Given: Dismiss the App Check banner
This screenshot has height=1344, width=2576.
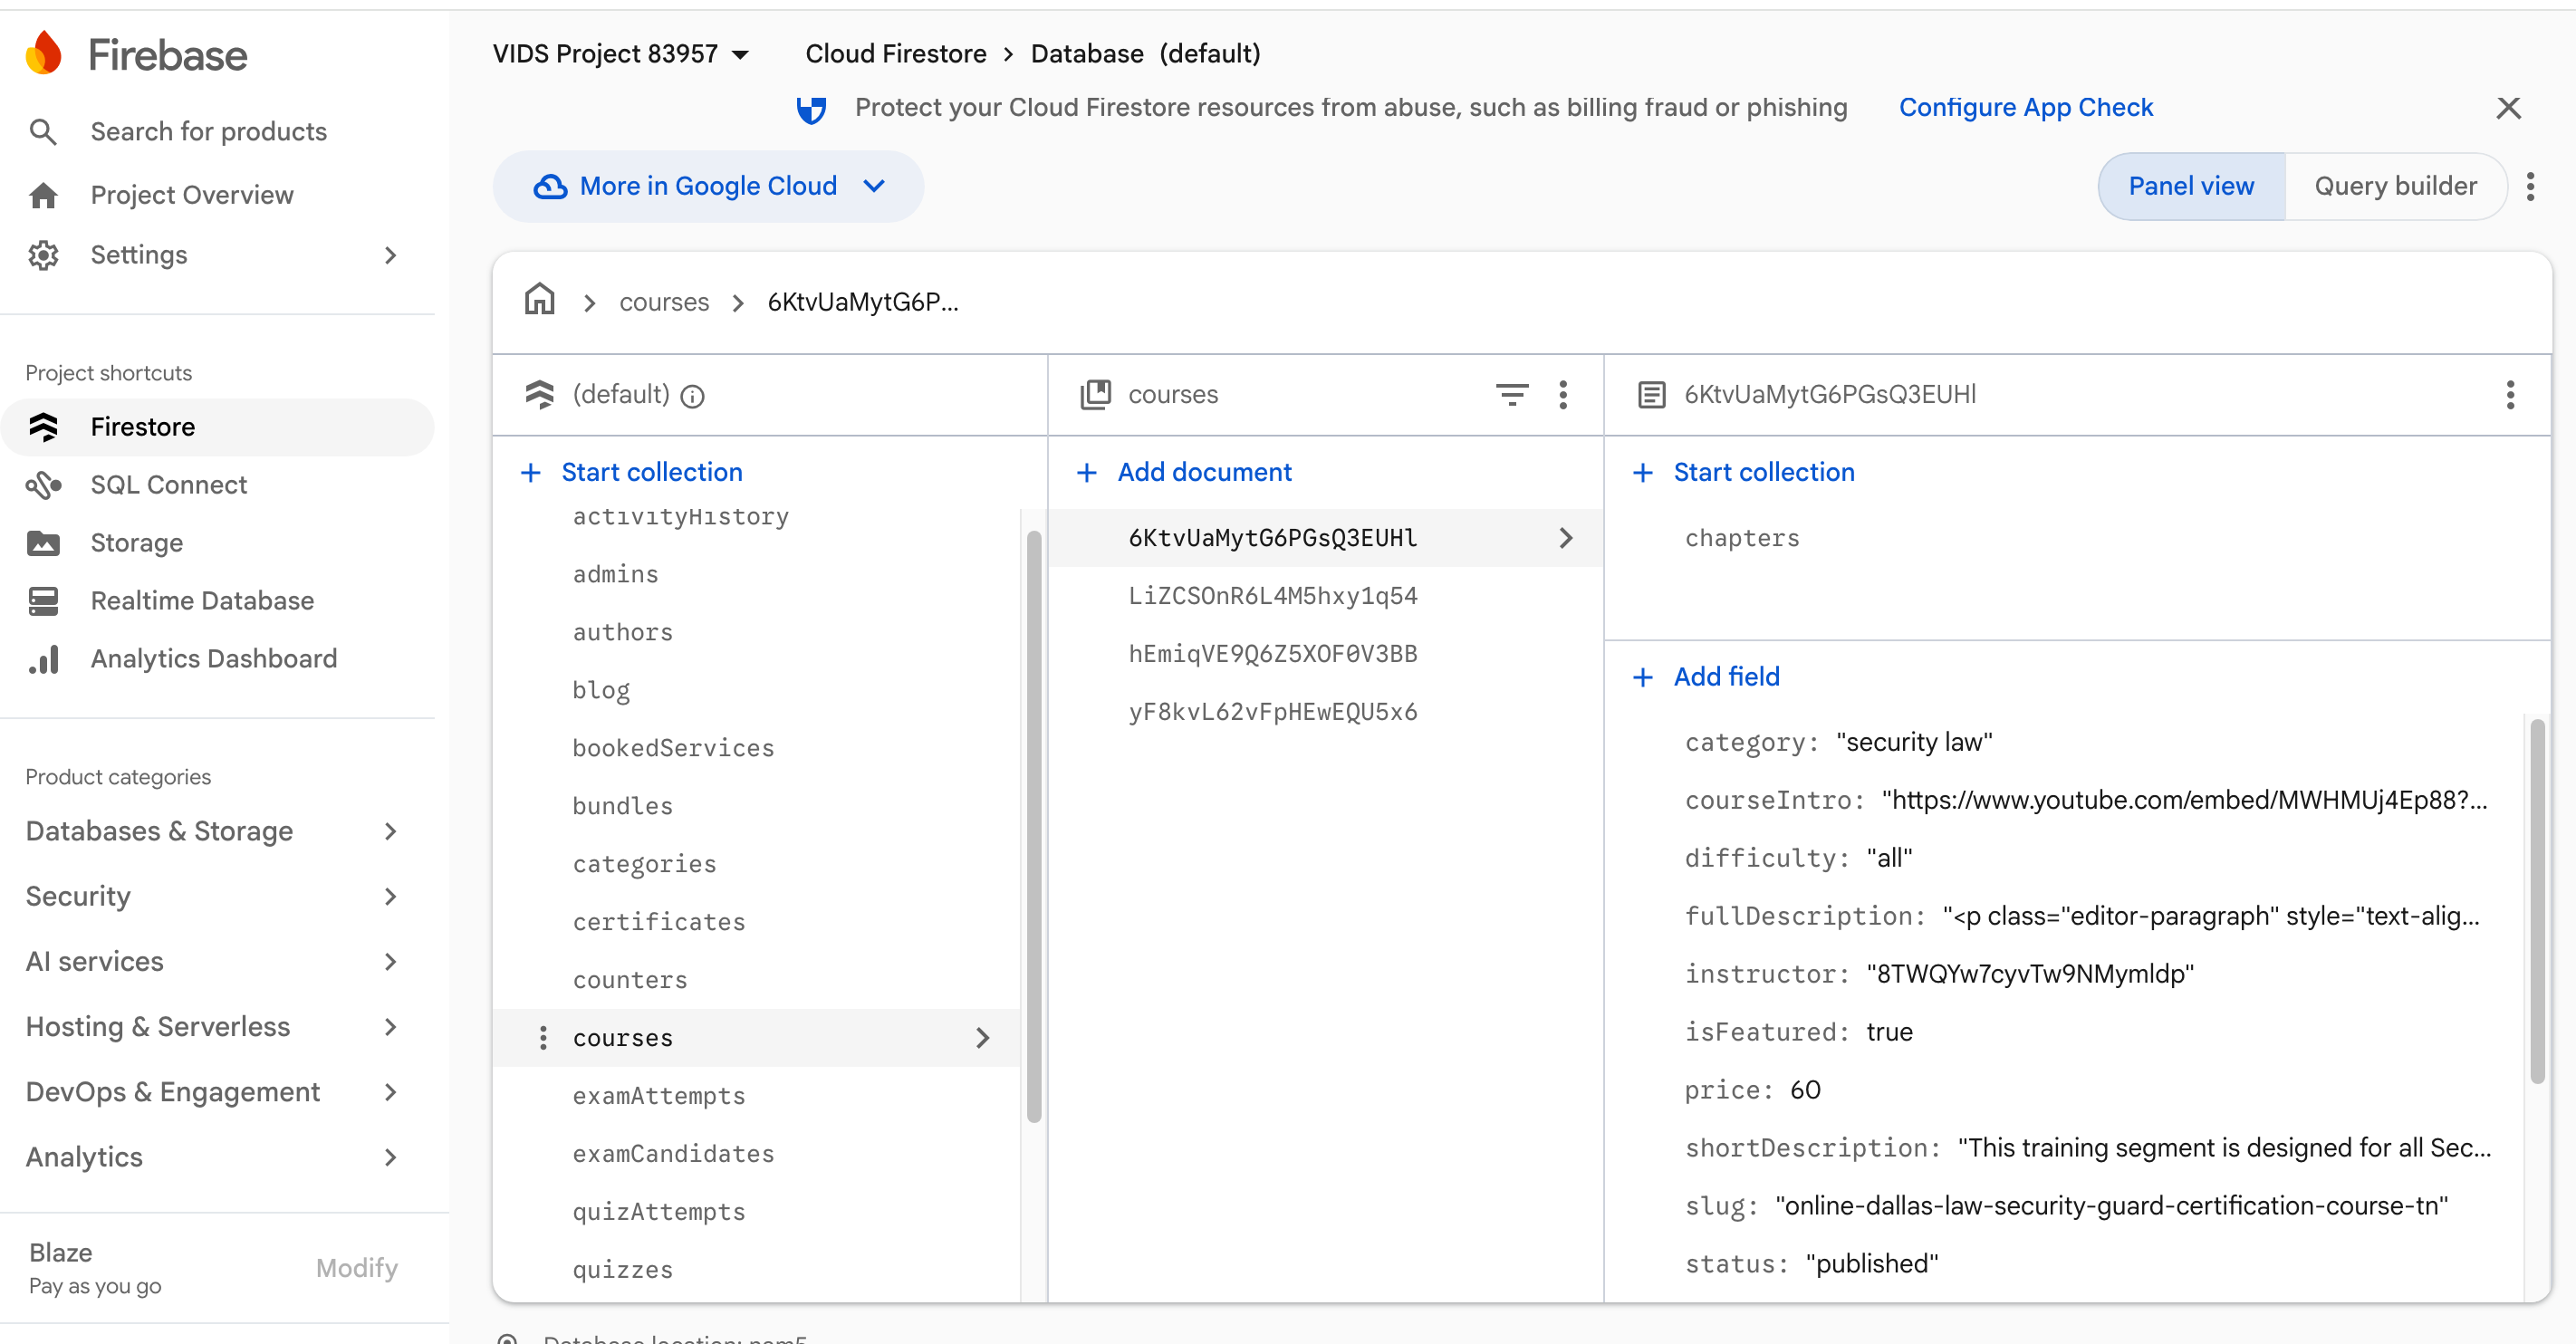Looking at the screenshot, I should click(2508, 108).
